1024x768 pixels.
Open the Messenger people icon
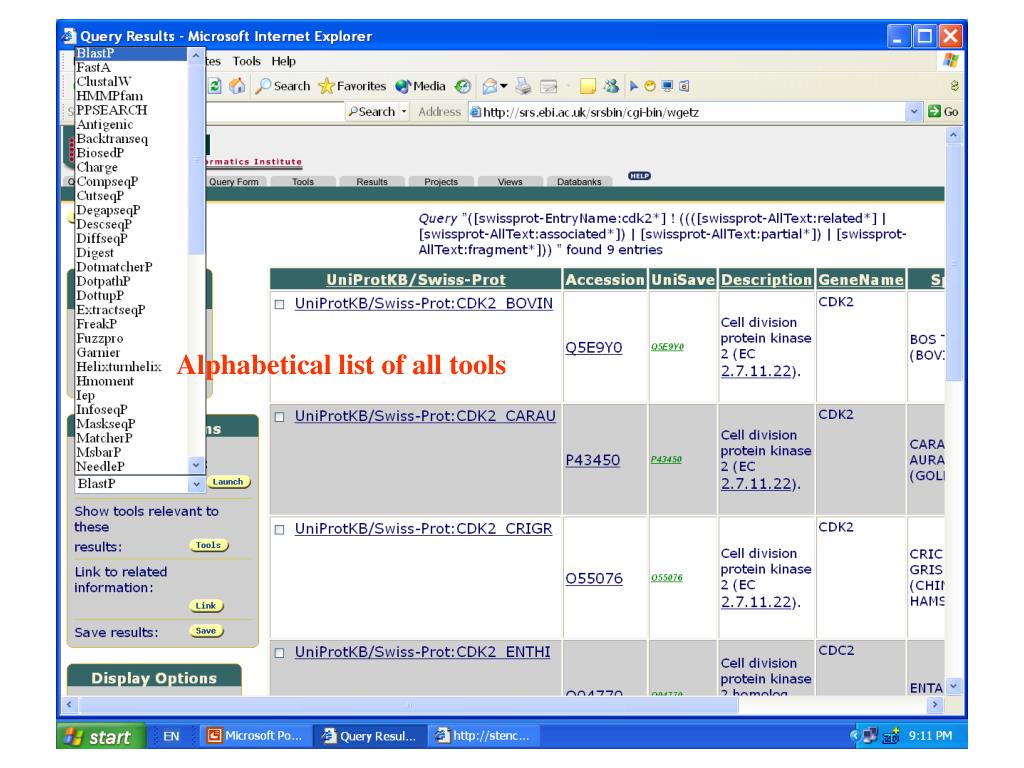click(611, 86)
